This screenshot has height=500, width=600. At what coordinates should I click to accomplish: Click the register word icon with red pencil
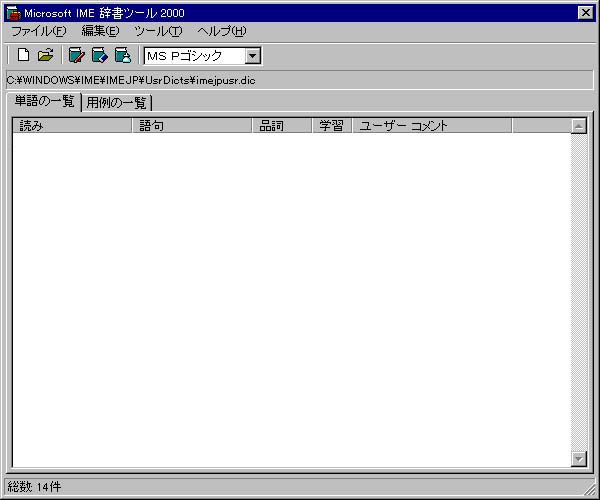[77, 55]
